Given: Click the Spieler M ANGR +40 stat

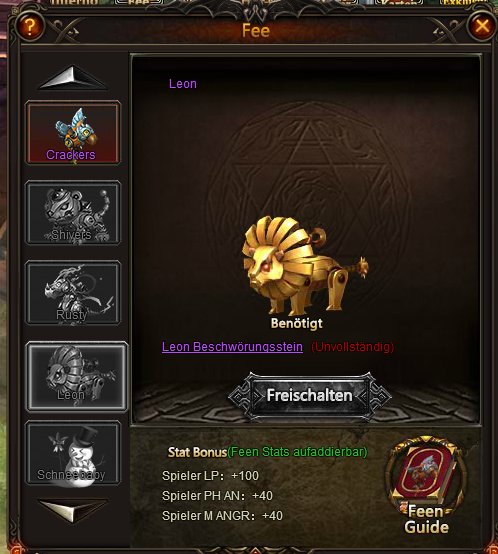Looking at the screenshot, I should 222,516.
